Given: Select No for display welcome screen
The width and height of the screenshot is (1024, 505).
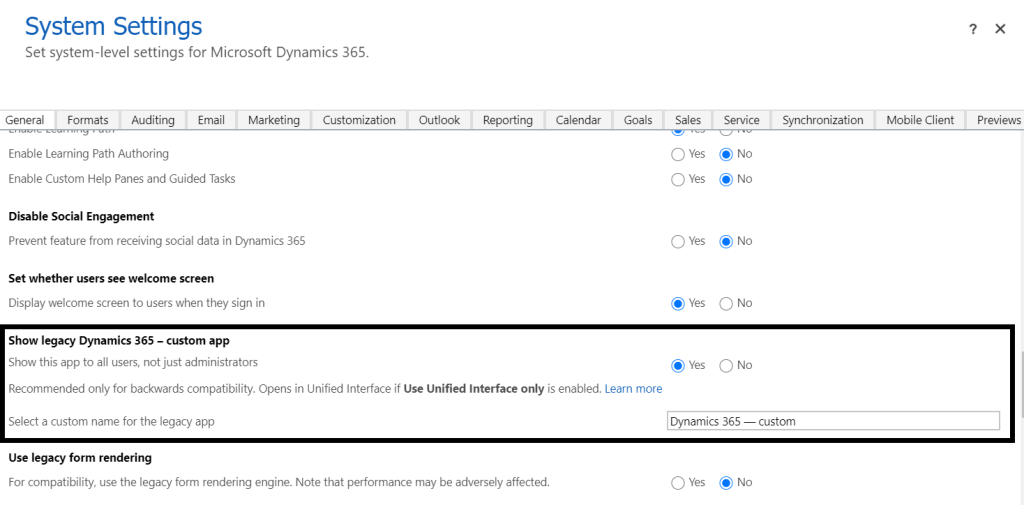Looking at the screenshot, I should 726,303.
